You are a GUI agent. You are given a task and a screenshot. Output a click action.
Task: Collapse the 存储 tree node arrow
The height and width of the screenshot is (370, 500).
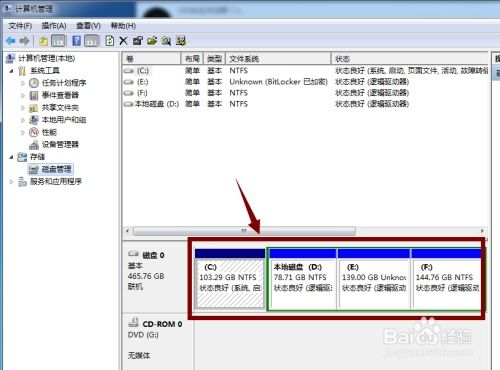click(11, 157)
